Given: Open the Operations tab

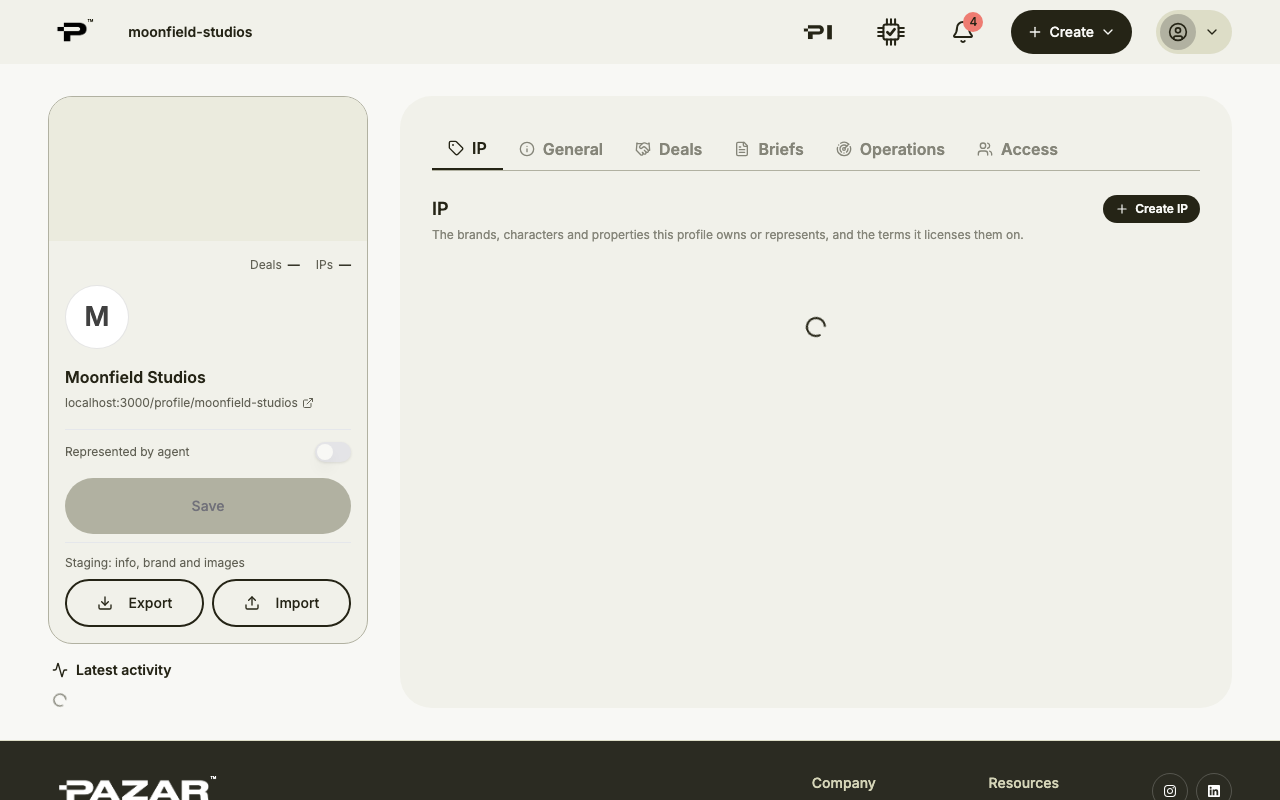Looking at the screenshot, I should pyautogui.click(x=890, y=149).
